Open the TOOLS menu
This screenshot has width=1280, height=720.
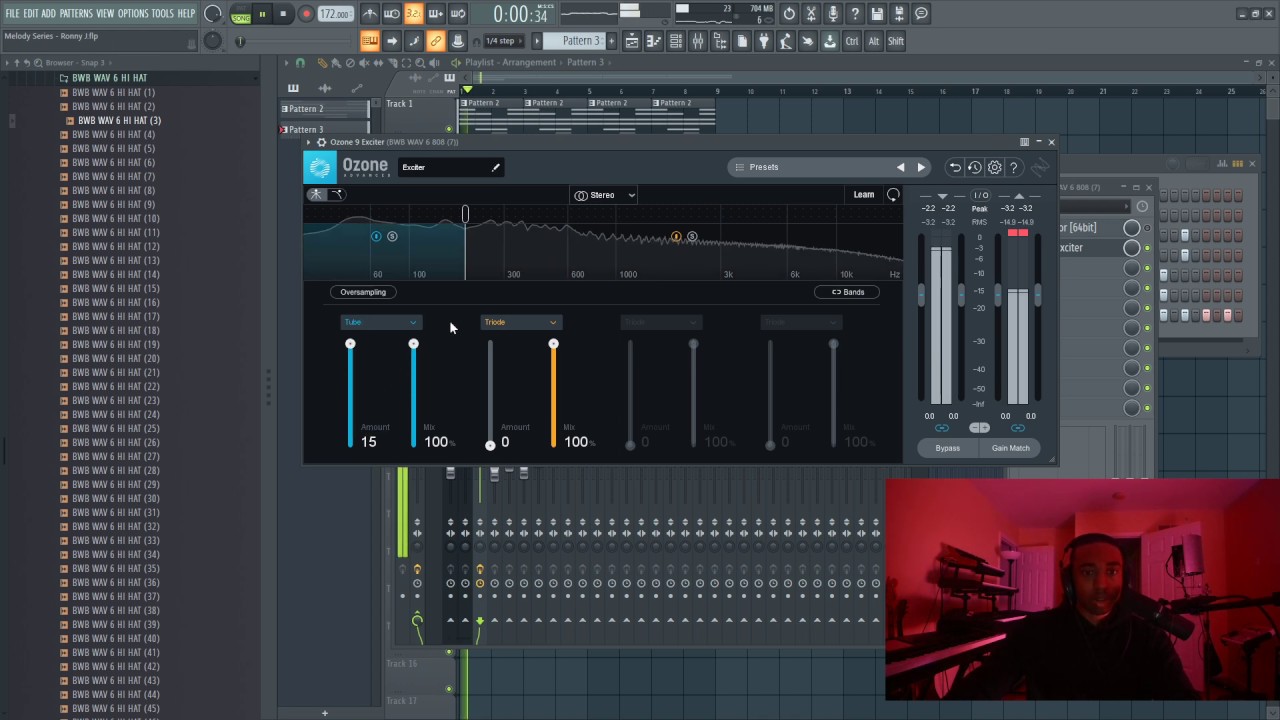(x=163, y=13)
